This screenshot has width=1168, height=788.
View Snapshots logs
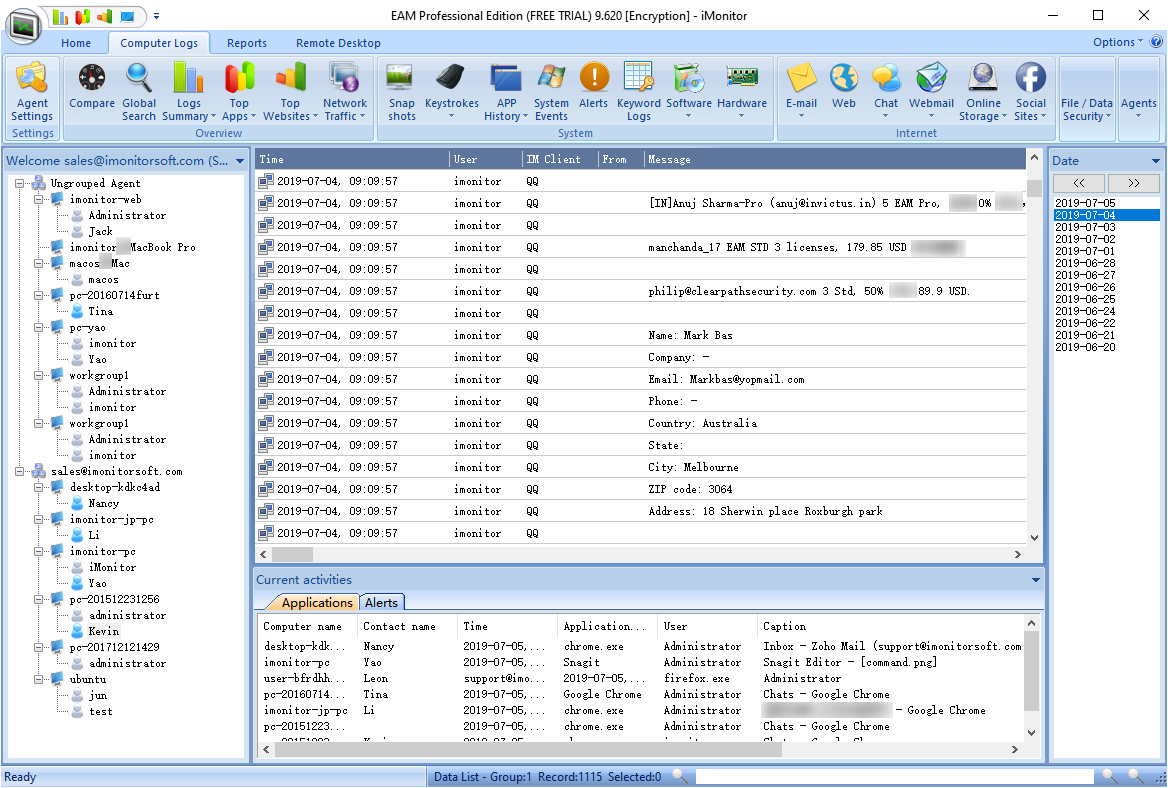[x=402, y=92]
